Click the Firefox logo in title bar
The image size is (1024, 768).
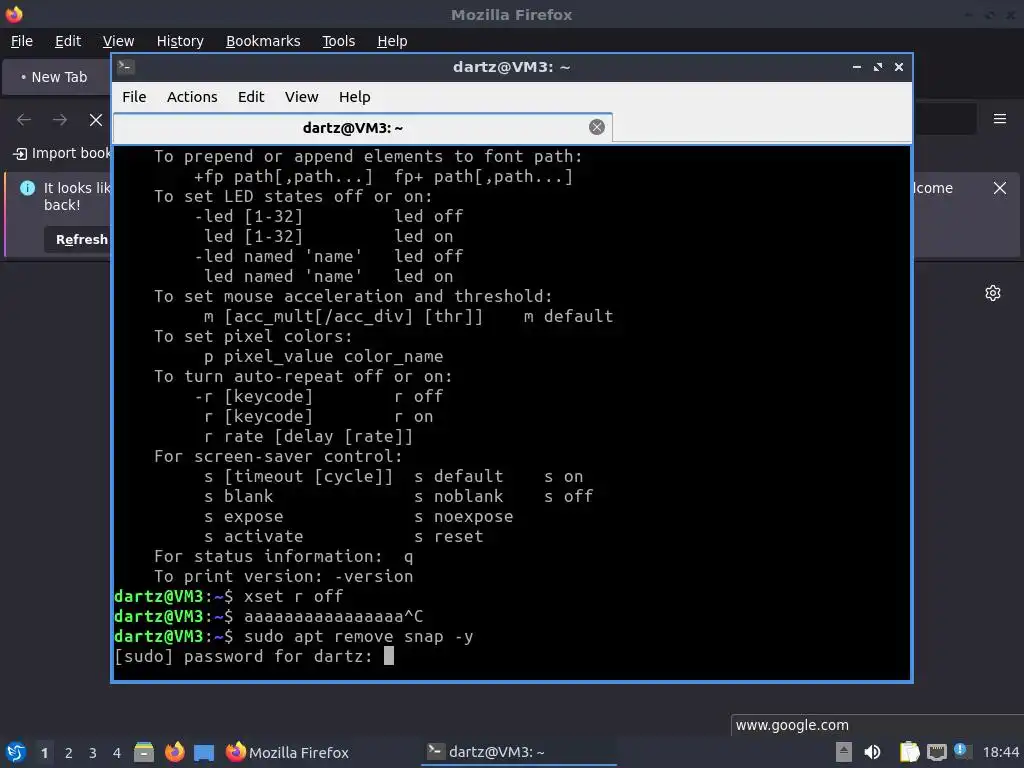coord(14,14)
